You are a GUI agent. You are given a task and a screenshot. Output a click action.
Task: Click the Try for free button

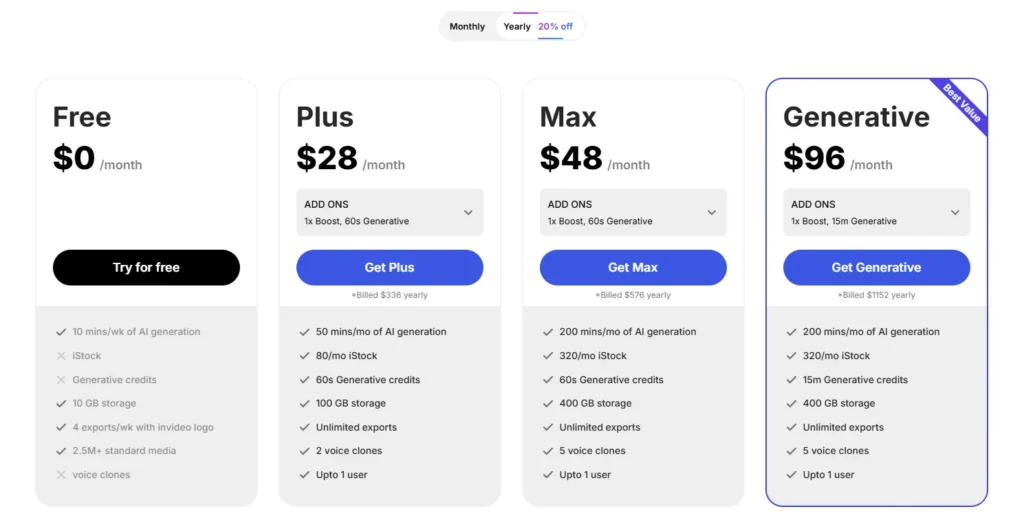pyautogui.click(x=146, y=267)
